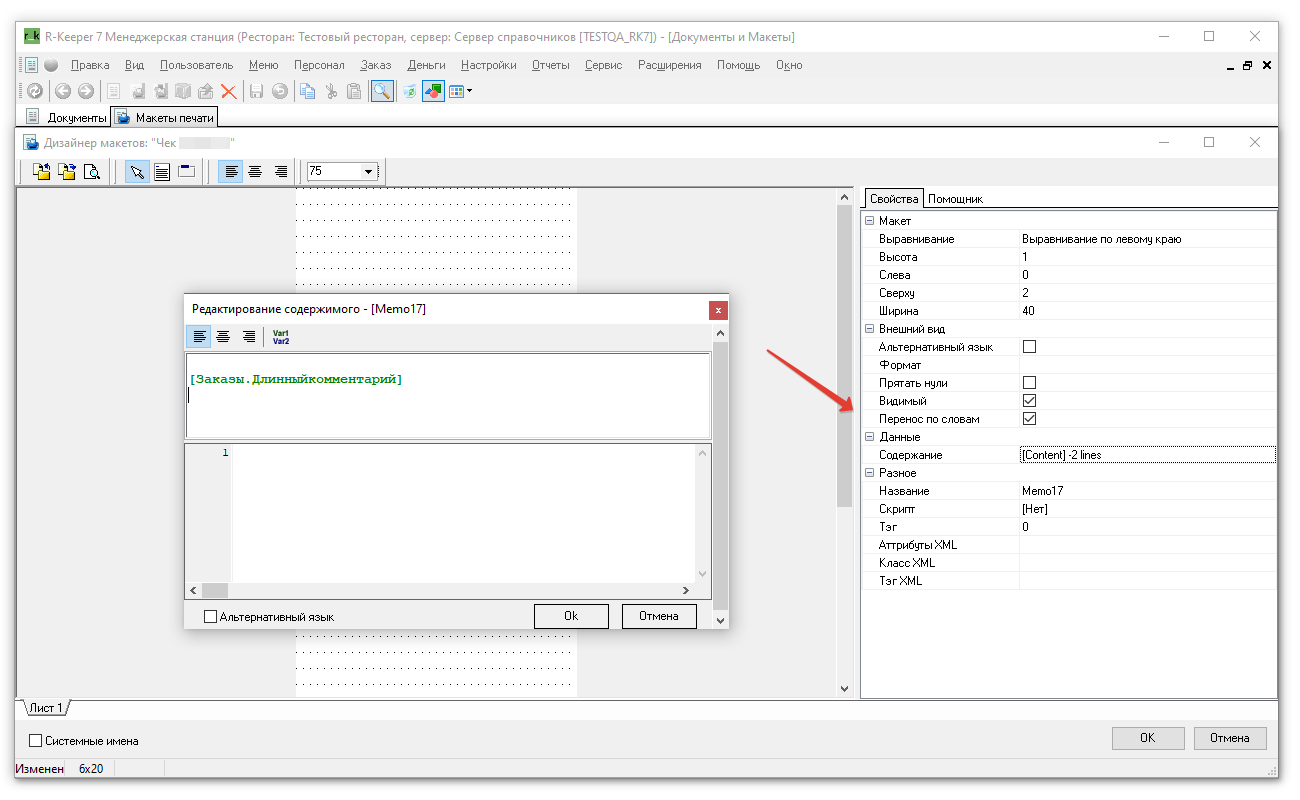Image resolution: width=1300 pixels, height=800 pixels.
Task: Enable the Системные имена checkbox
Action: [x=36, y=741]
